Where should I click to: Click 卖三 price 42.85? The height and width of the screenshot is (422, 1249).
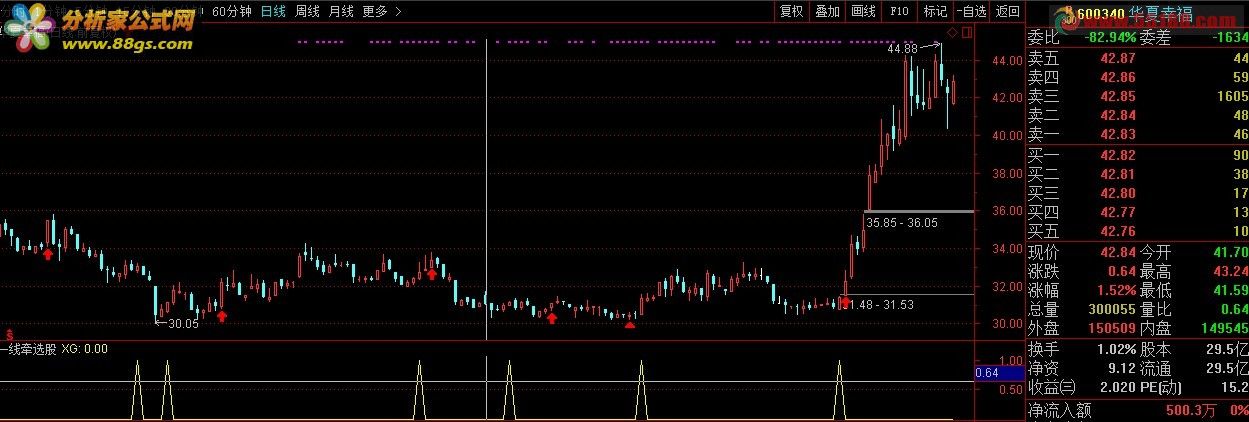[1117, 96]
